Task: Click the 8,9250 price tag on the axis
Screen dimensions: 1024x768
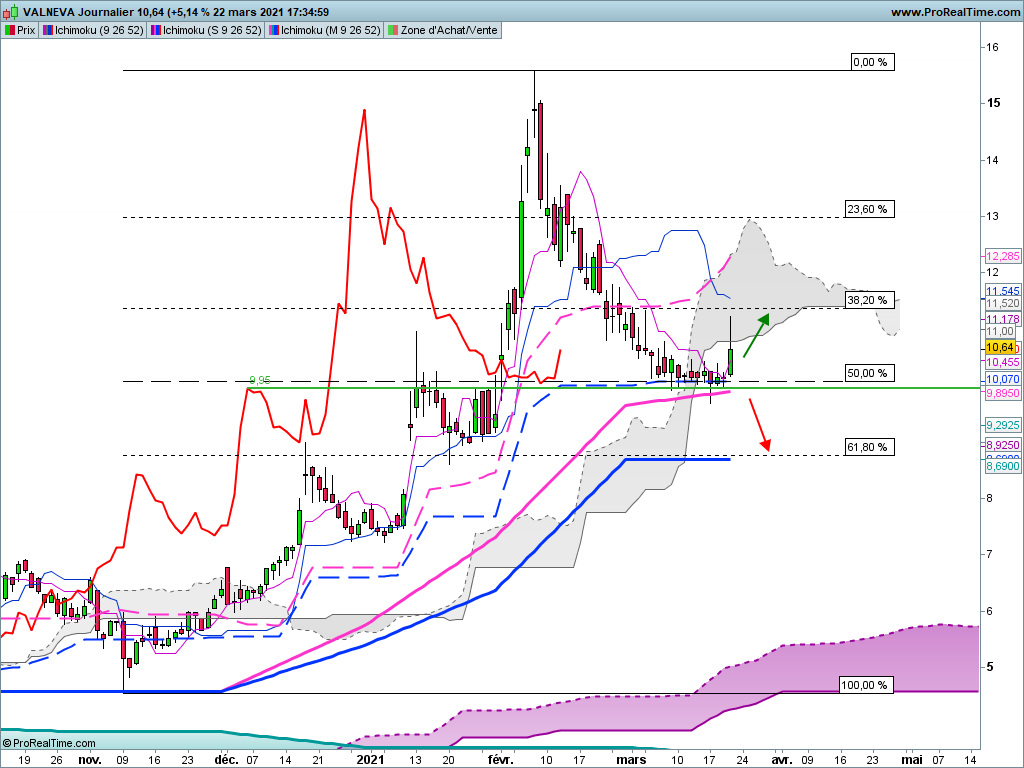Action: coord(1002,445)
